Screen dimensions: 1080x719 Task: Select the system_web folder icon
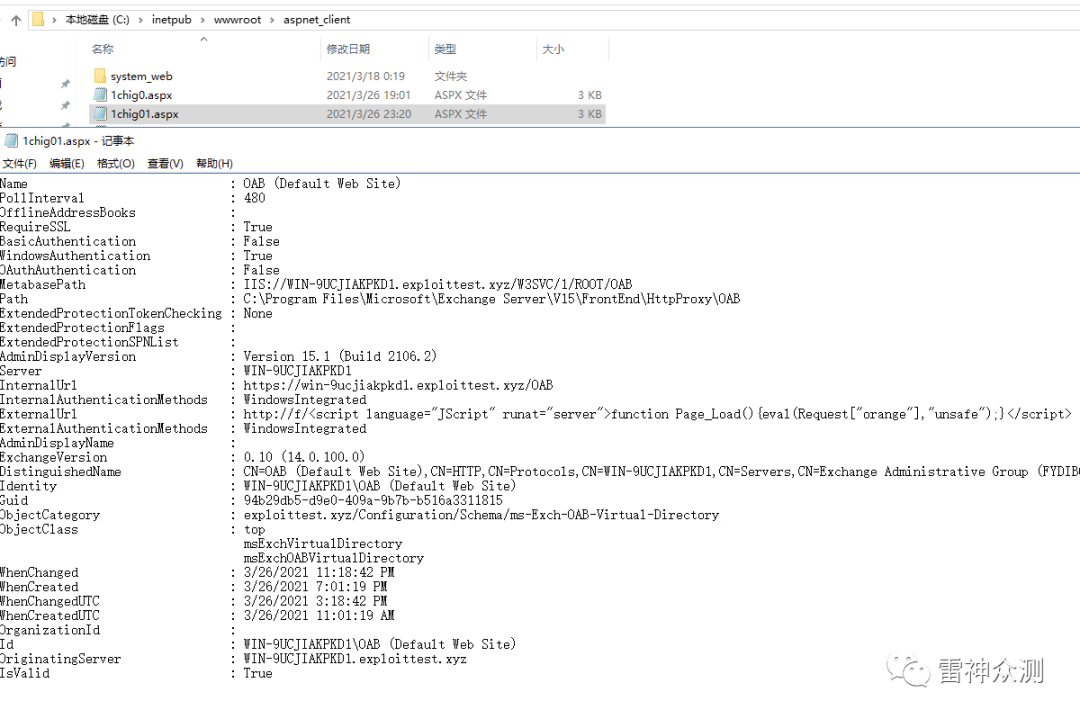(100, 76)
